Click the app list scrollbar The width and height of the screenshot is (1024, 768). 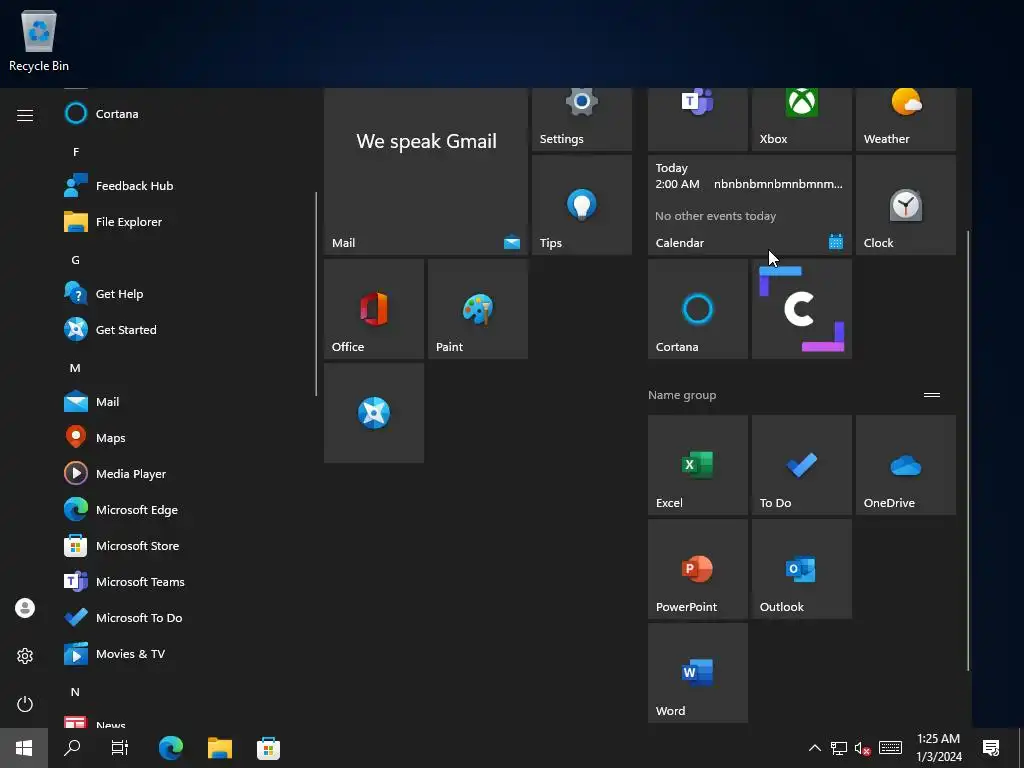(x=317, y=294)
